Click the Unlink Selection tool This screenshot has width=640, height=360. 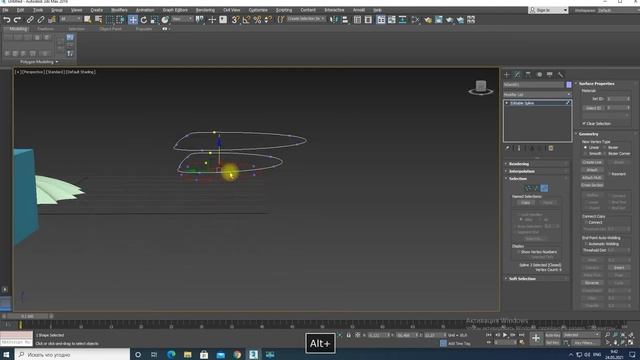(41, 20)
